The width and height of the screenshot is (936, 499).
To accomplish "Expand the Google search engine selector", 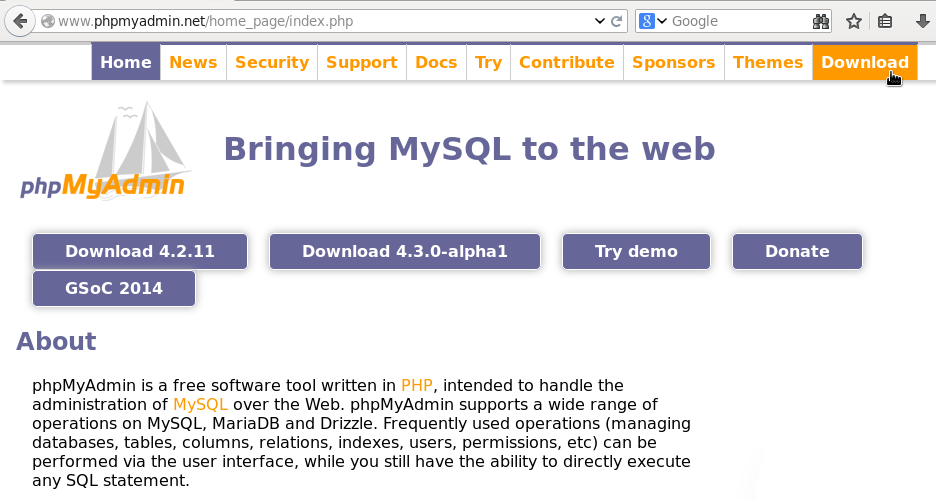I will pyautogui.click(x=653, y=21).
